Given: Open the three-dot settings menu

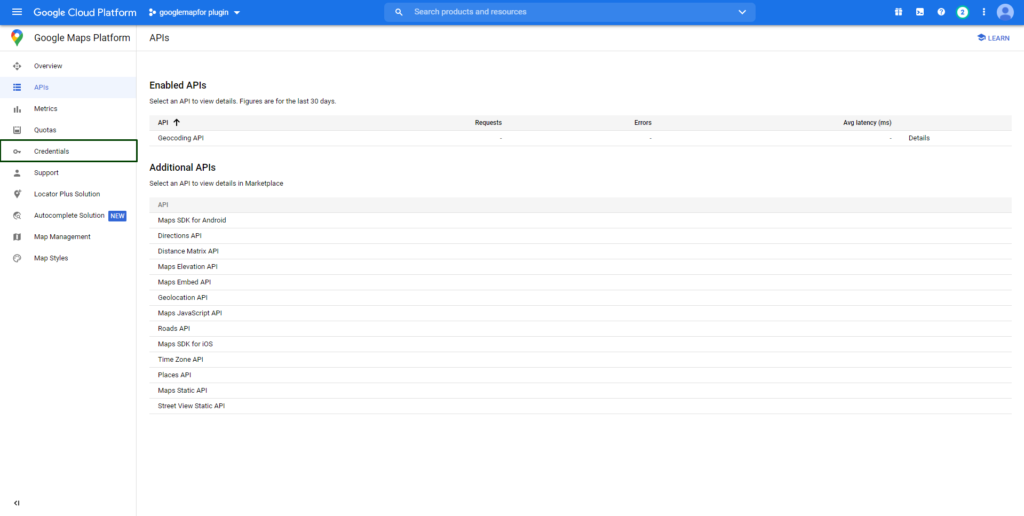Looking at the screenshot, I should click(x=984, y=12).
